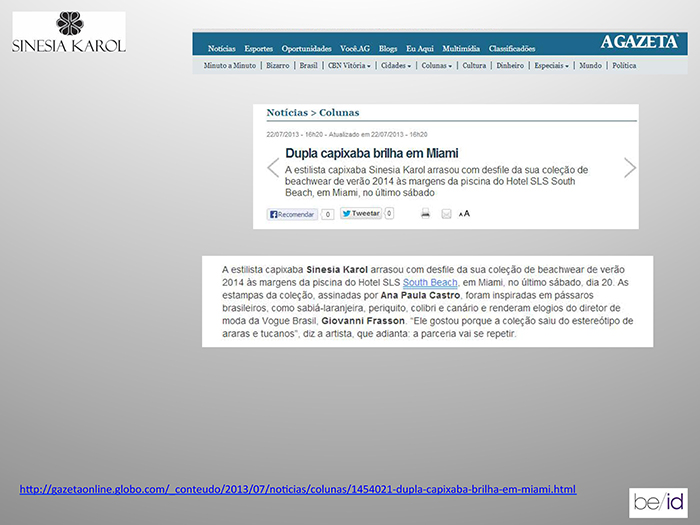Open the Blogs menu item
This screenshot has width=700, height=525.
point(388,49)
